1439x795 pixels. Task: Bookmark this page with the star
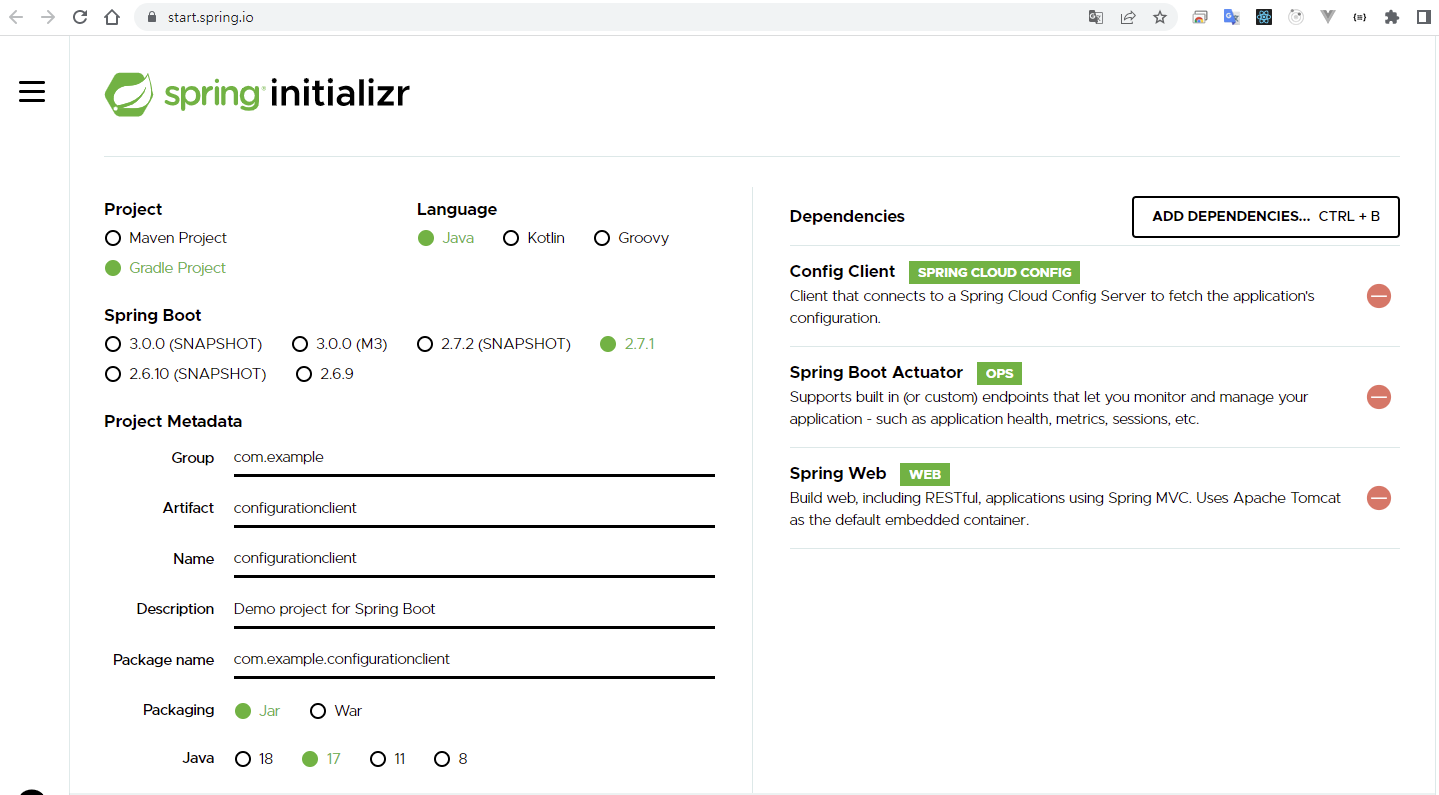click(x=1160, y=17)
